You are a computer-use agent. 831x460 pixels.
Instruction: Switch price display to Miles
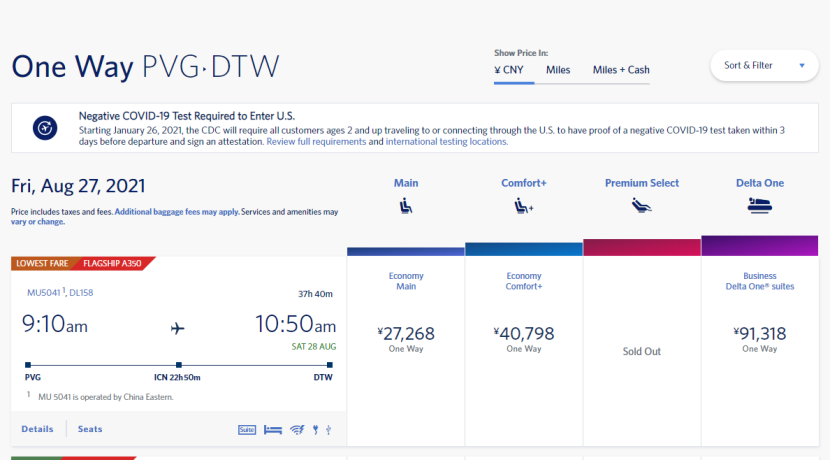pos(558,70)
